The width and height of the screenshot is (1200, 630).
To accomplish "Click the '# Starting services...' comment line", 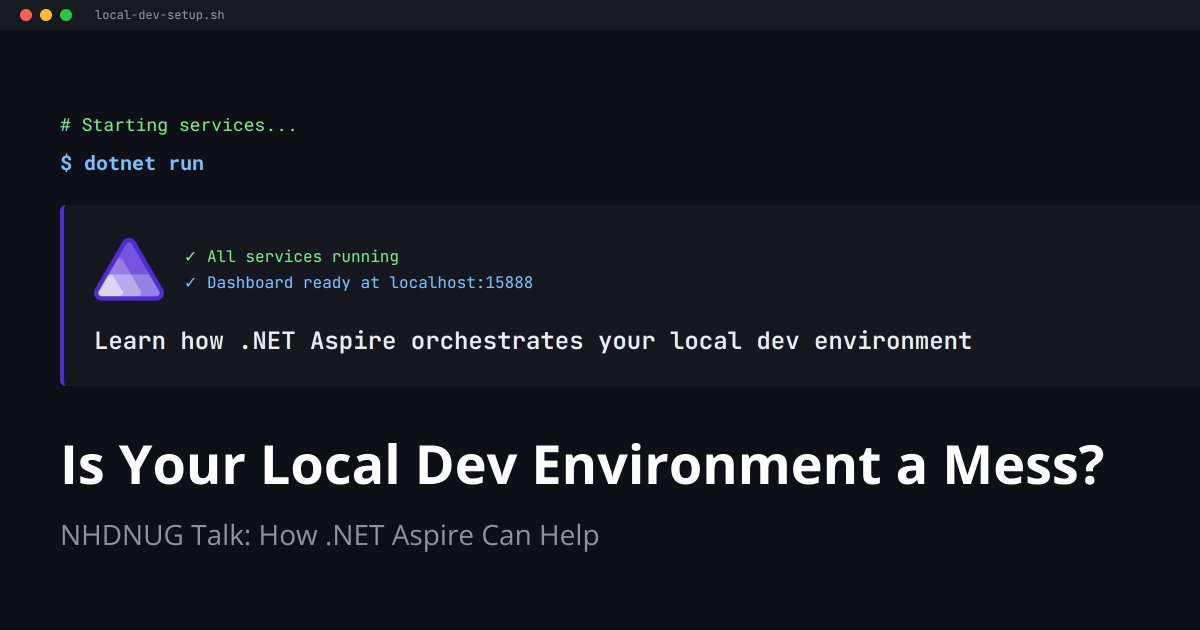I will click(x=179, y=126).
